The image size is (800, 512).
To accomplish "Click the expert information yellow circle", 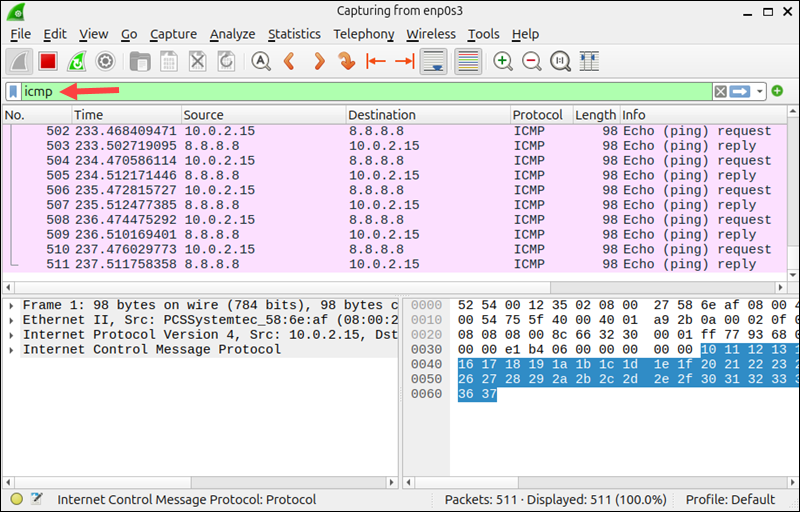I will point(16,499).
